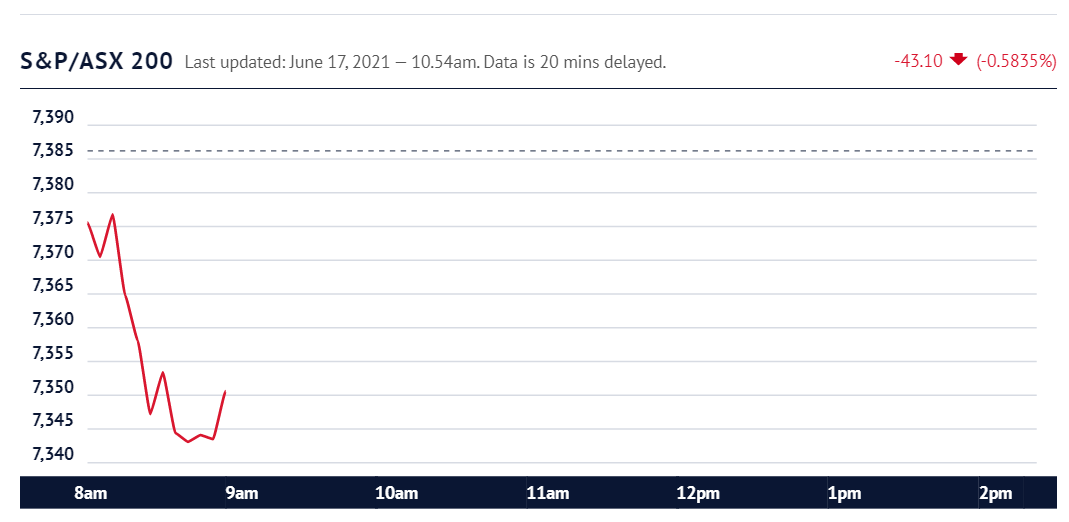Click the red line endpoint near 9am

(x=225, y=391)
